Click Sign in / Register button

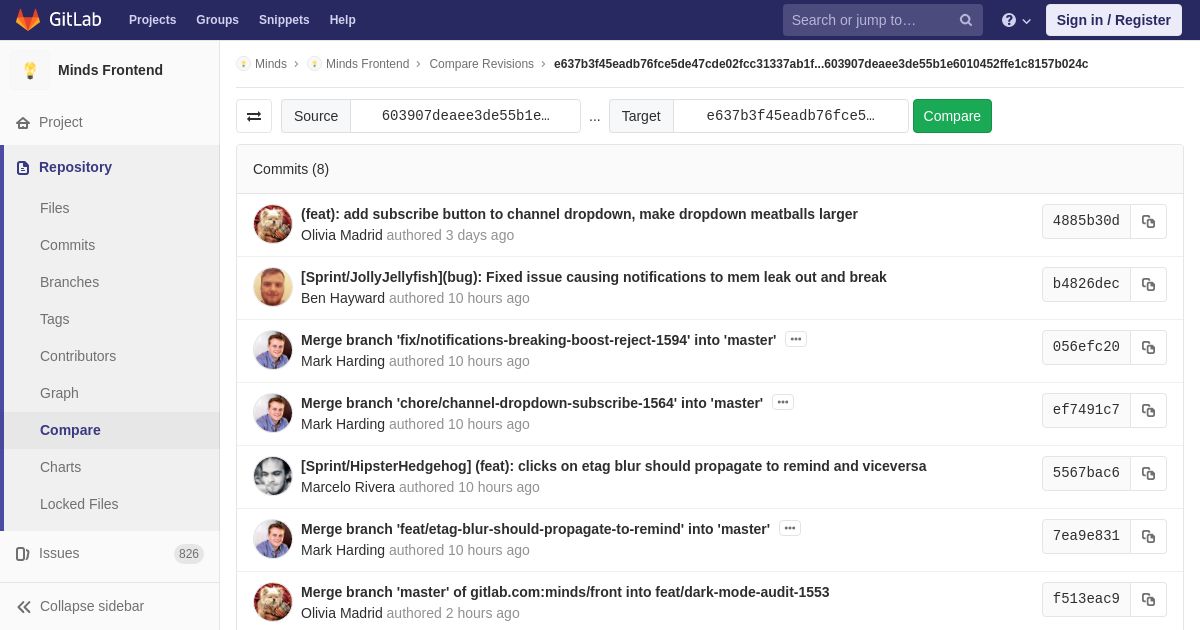(1113, 20)
